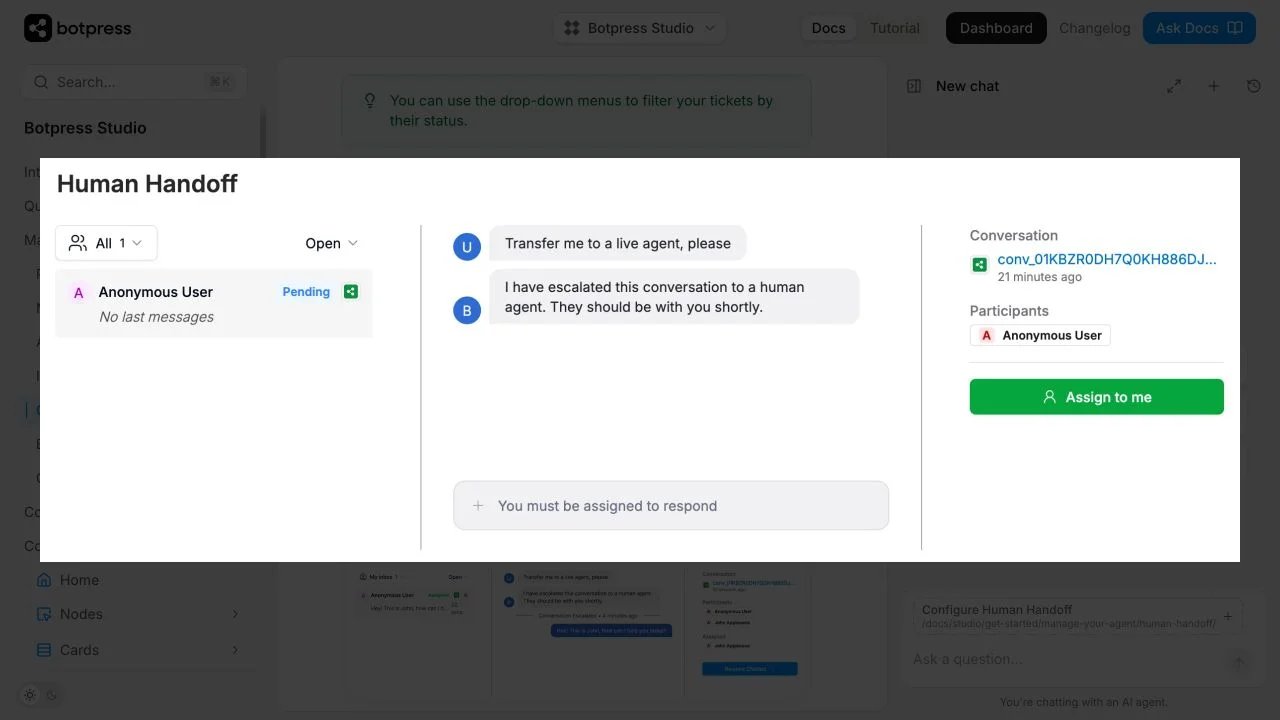Focus the Search field in sidebar
The width and height of the screenshot is (1280, 720).
pos(135,82)
